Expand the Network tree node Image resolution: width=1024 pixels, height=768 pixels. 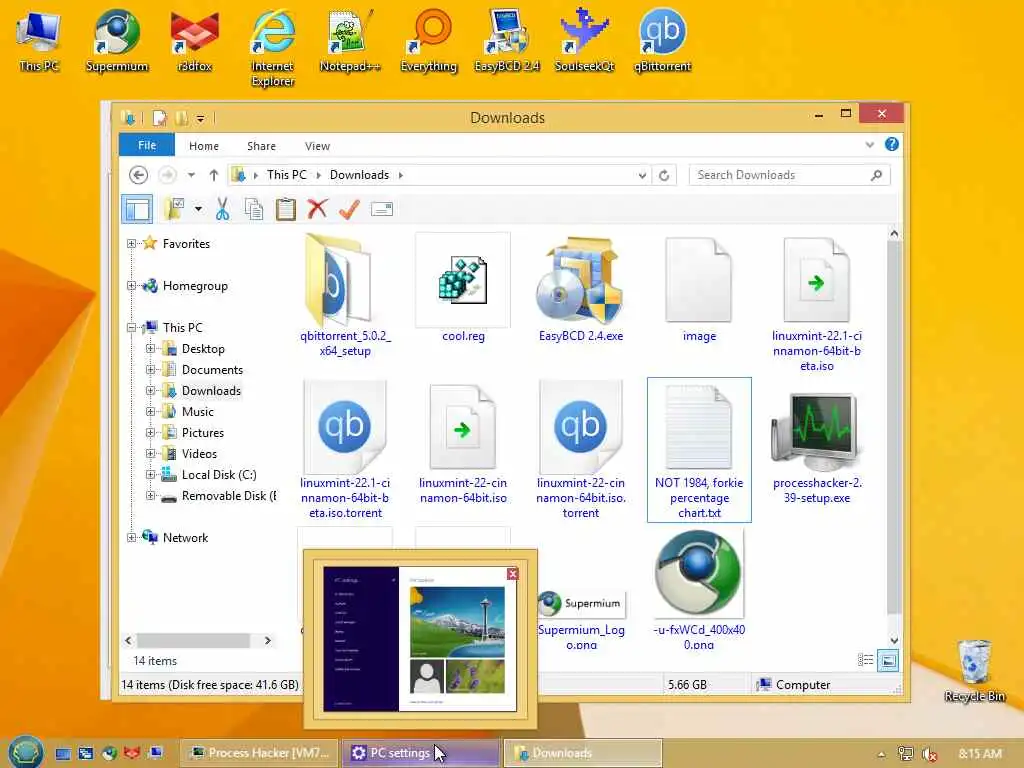131,537
